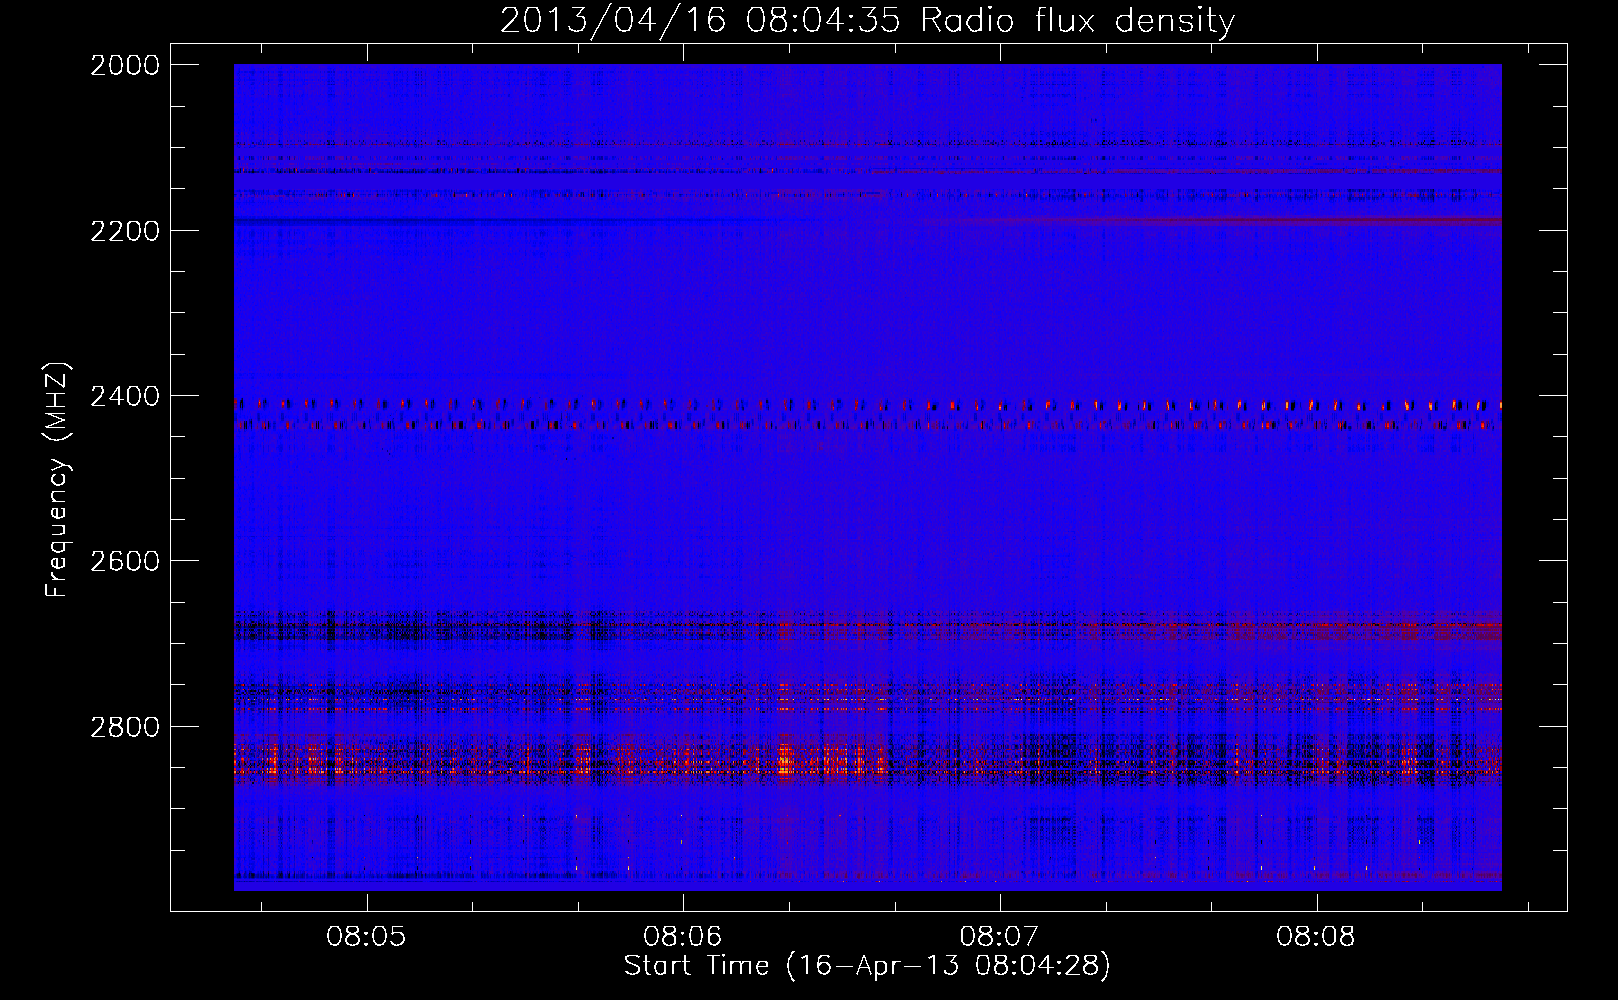Click the plot title '2013/04/16 08:04:35 Radio flux density'
Screen dimensions: 1618x1000
(x=867, y=20)
